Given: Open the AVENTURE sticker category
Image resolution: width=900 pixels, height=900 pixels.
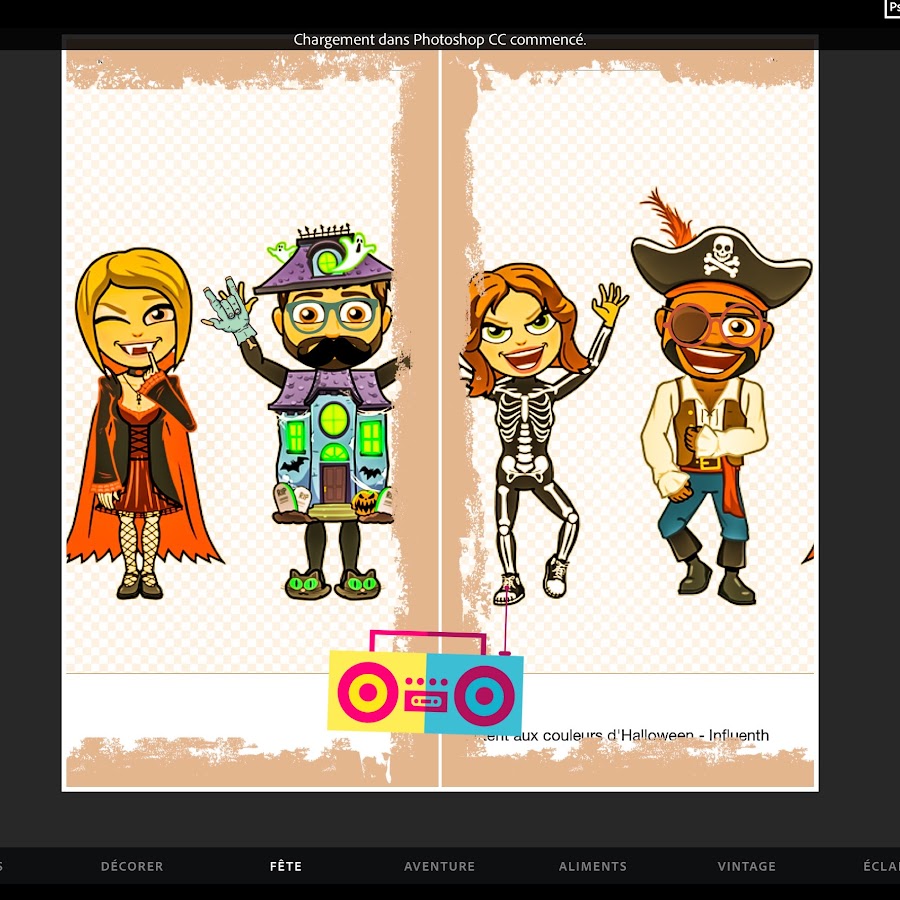Looking at the screenshot, I should 439,866.
